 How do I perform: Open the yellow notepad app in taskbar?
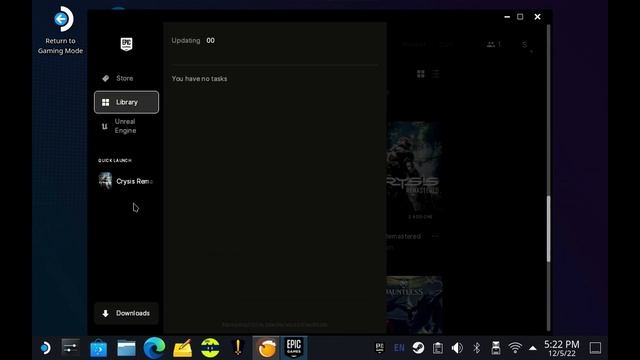tap(182, 348)
